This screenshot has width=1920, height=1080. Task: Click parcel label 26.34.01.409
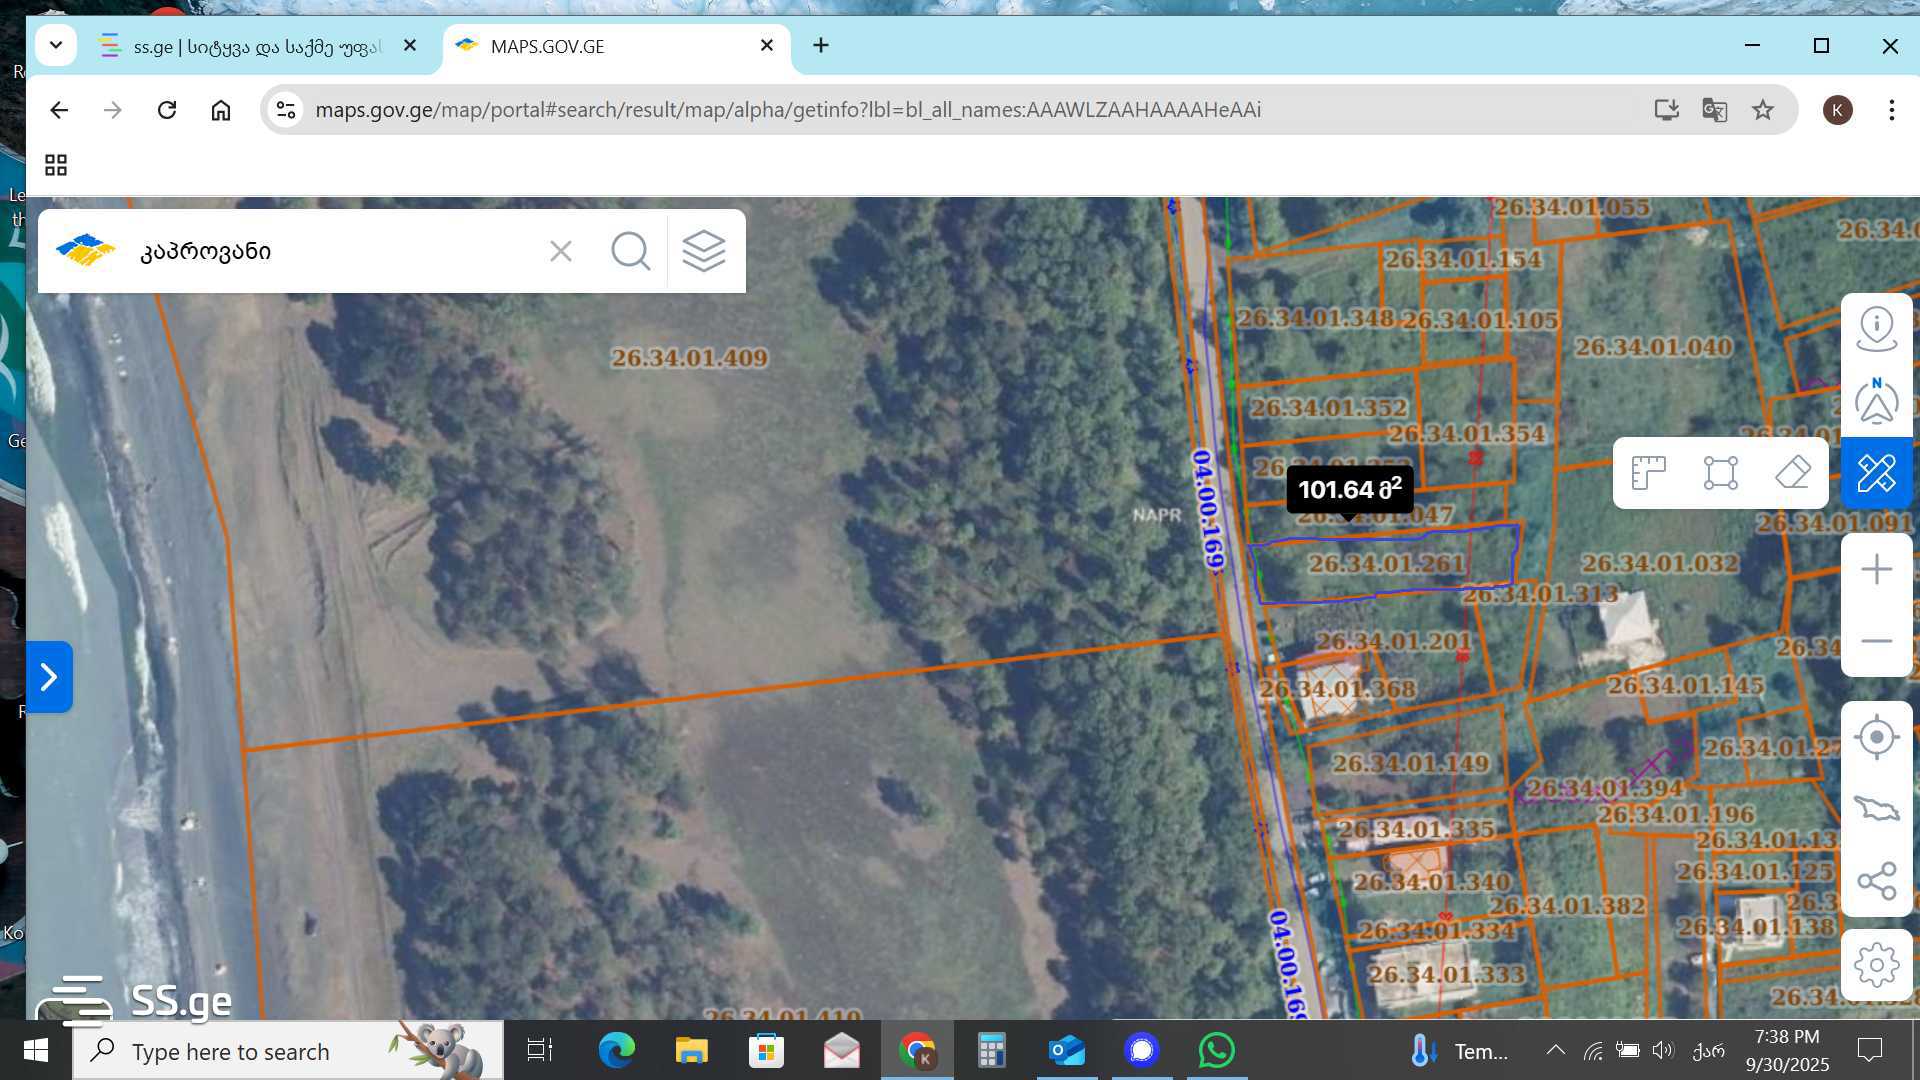[x=689, y=358]
